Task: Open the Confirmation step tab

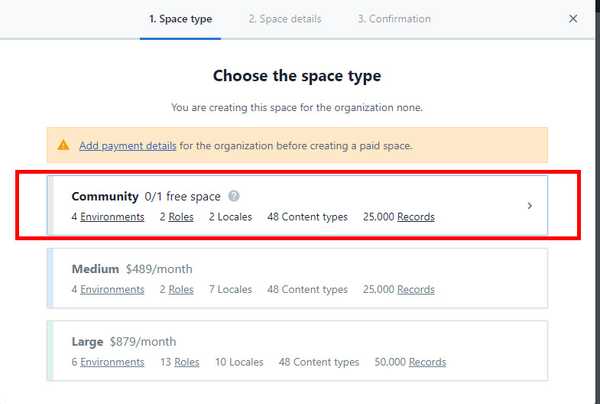Action: [x=394, y=19]
